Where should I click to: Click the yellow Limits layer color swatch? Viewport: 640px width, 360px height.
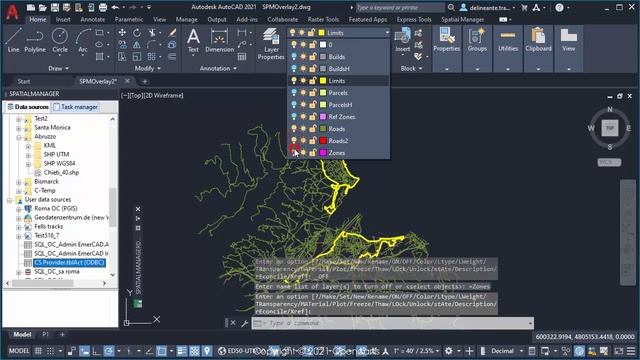click(x=323, y=81)
